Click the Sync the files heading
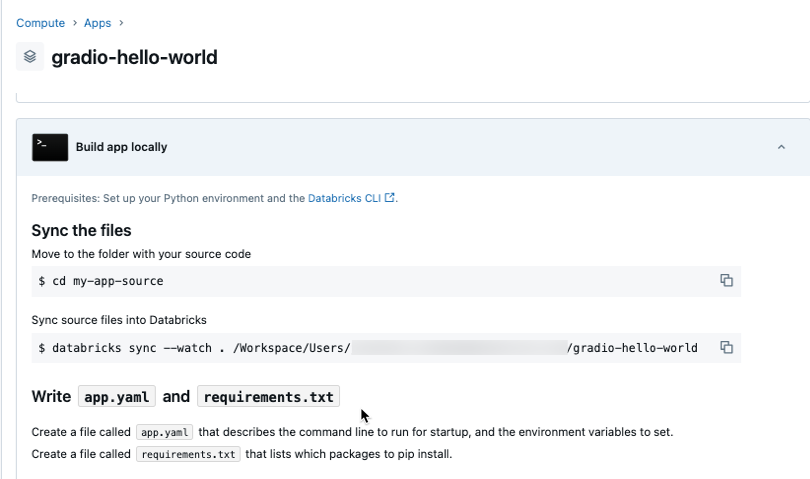Viewport: 810px width, 479px height. coord(81,231)
